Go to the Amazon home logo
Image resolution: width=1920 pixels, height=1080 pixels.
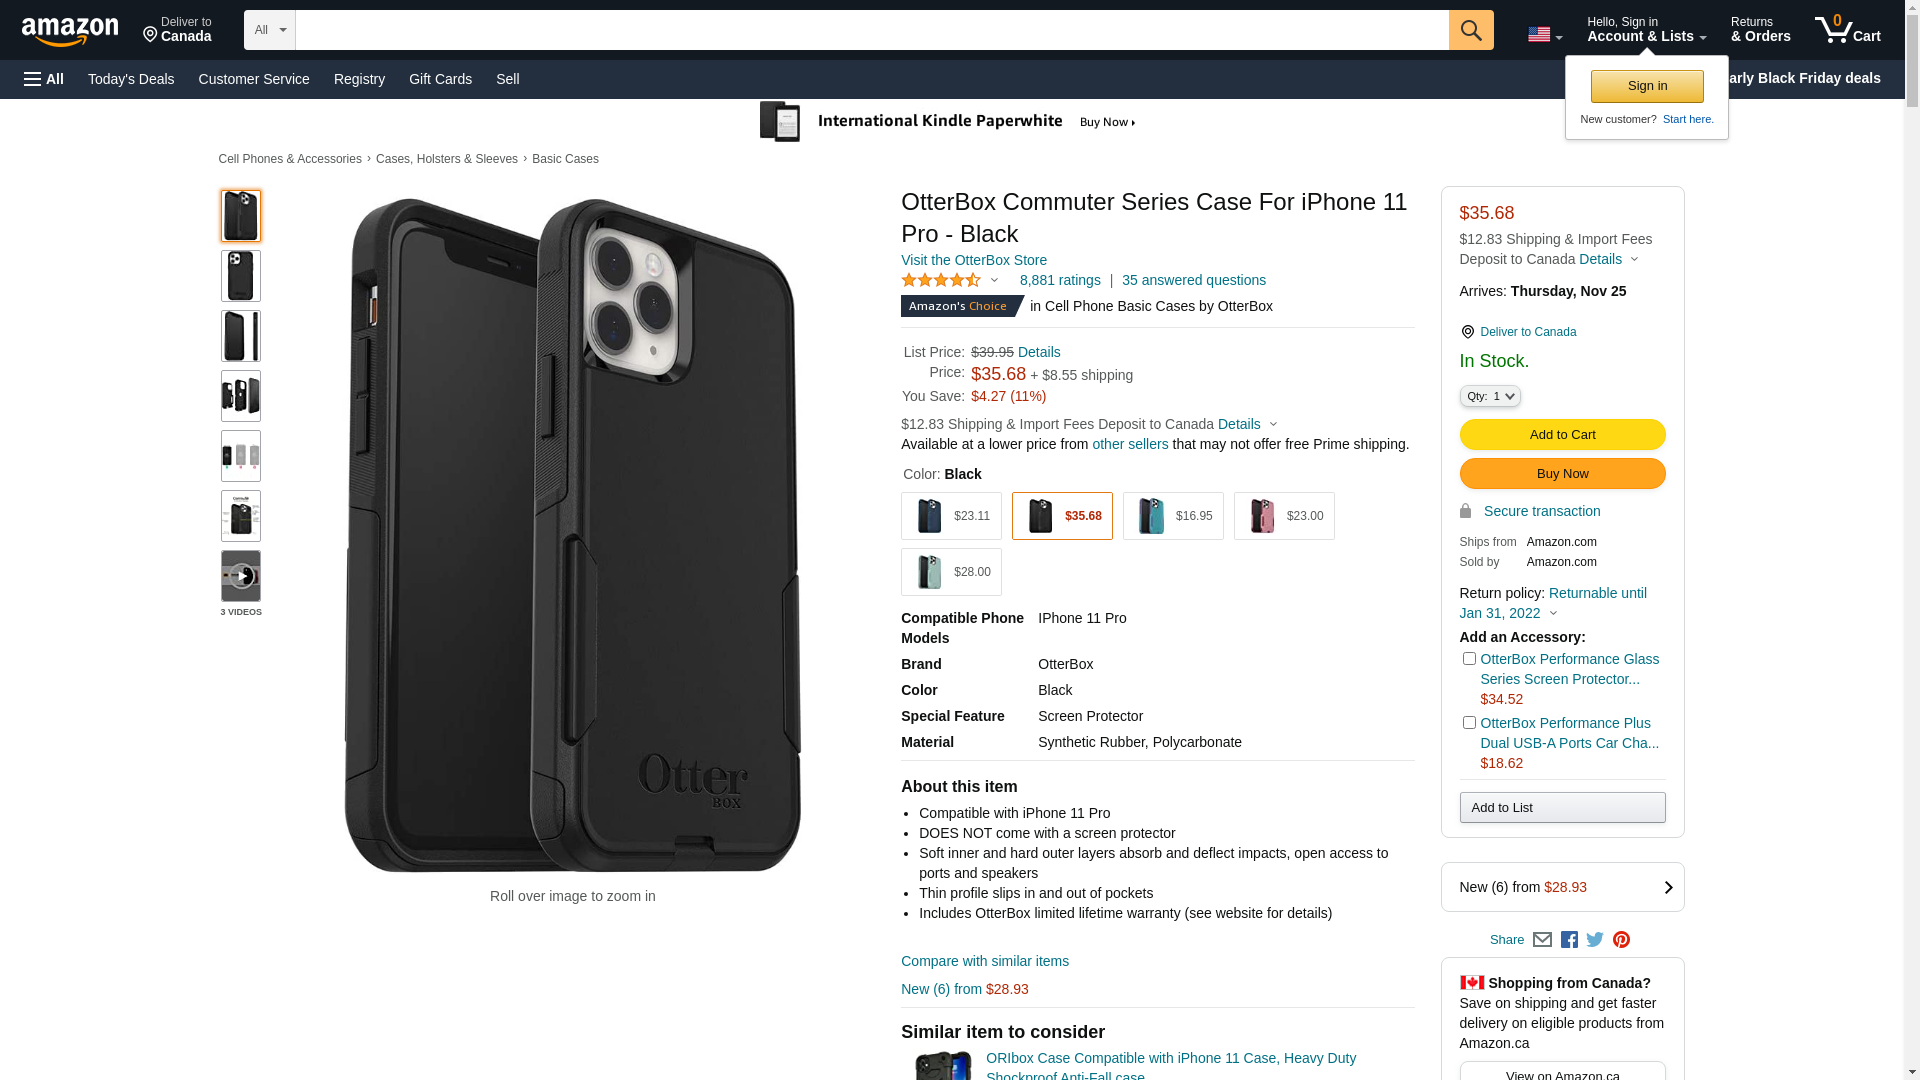point(70,31)
